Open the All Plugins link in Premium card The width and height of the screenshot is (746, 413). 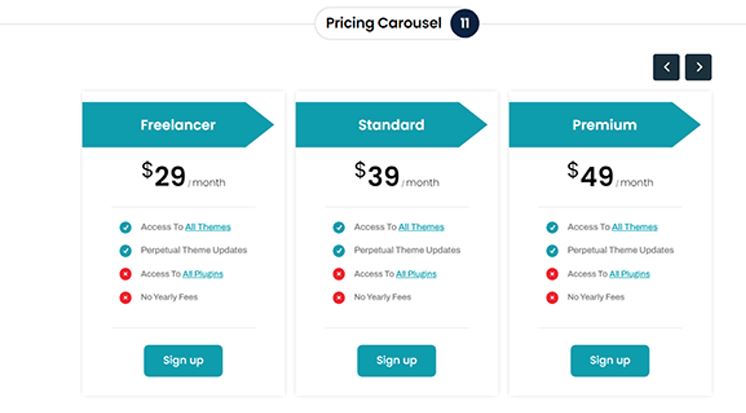pyautogui.click(x=629, y=274)
